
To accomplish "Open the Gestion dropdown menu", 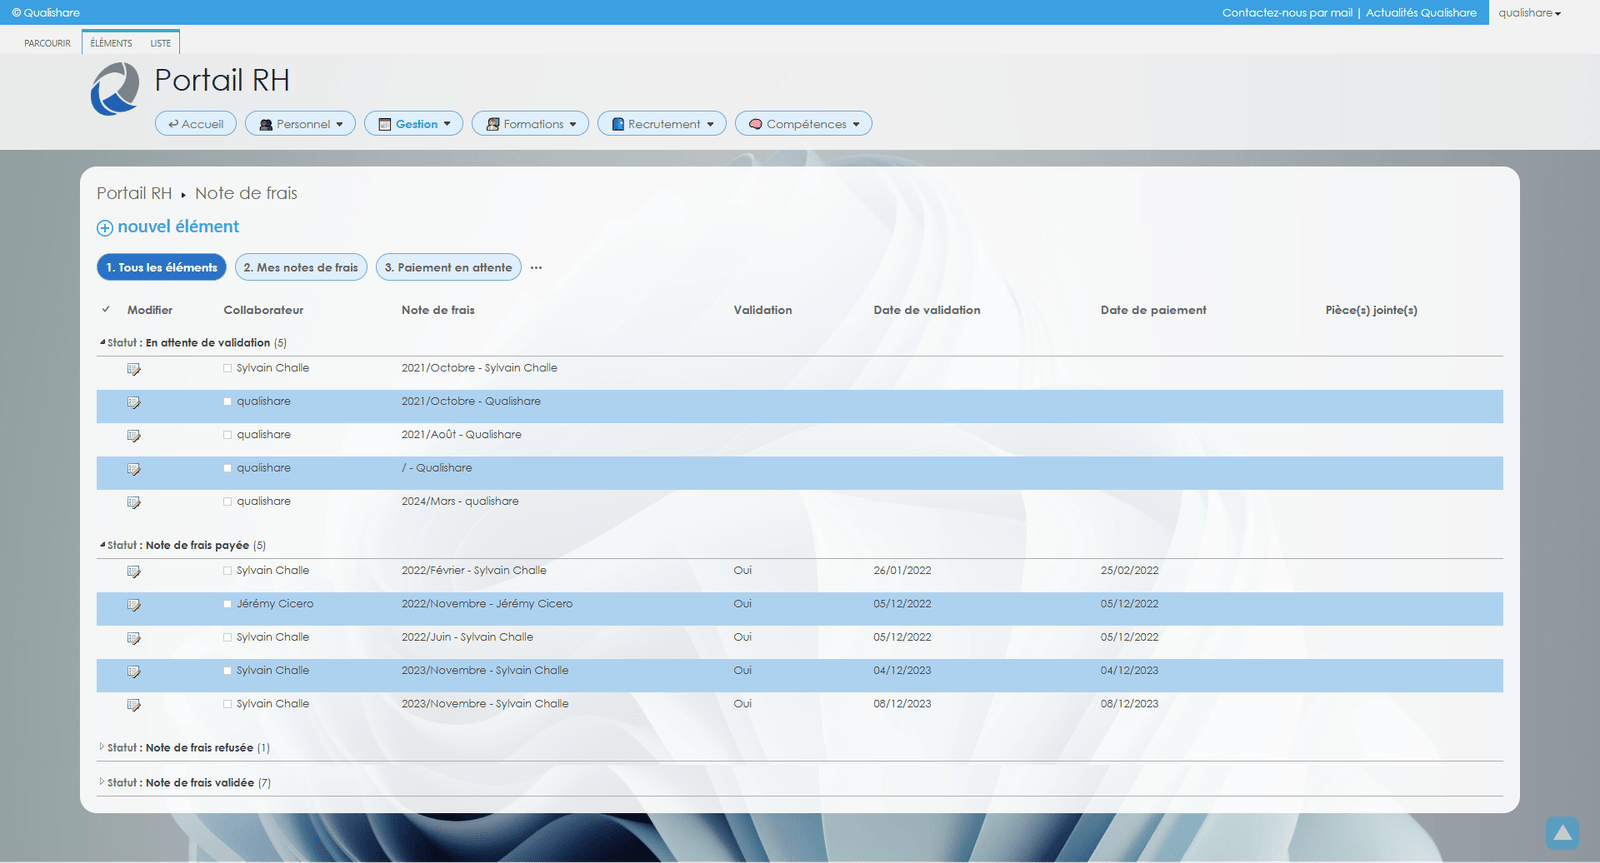I will click(413, 124).
